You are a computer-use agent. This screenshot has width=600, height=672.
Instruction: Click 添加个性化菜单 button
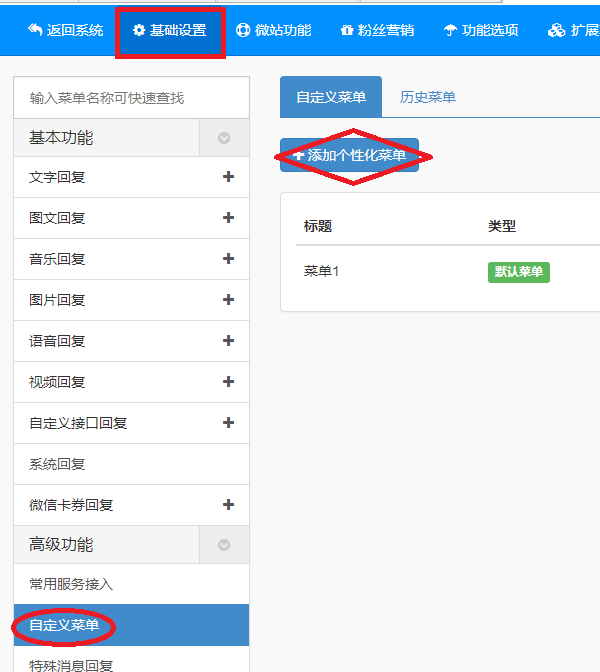[349, 156]
